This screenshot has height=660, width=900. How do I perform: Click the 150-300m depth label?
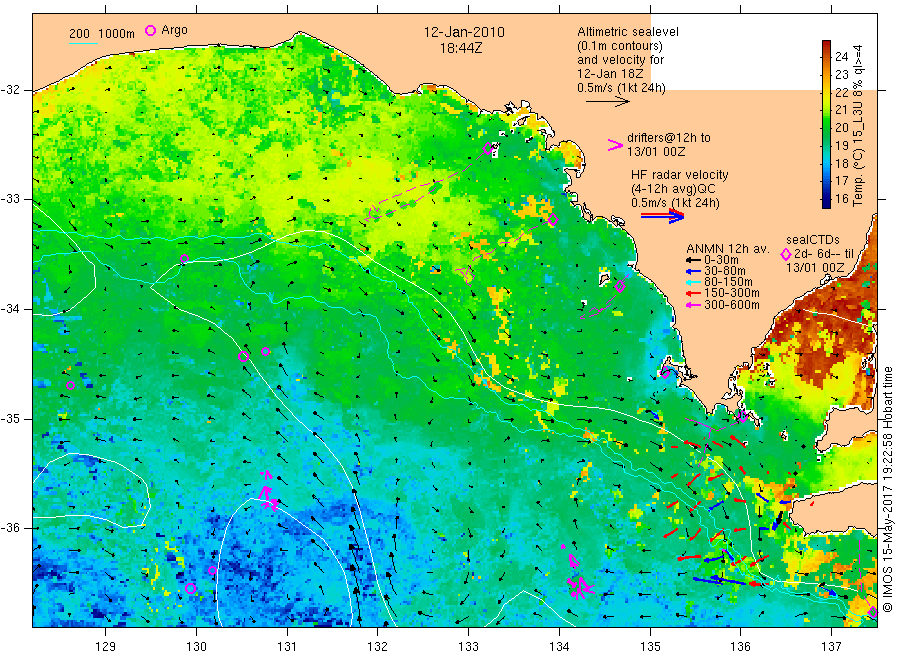732,293
